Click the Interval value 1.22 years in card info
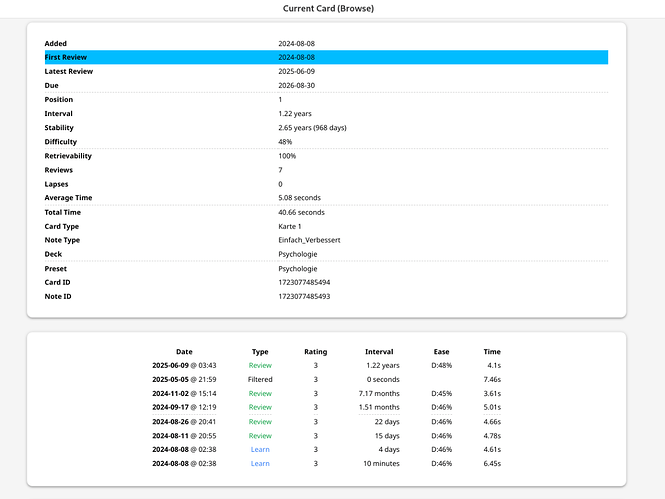665x499 pixels. pyautogui.click(x=295, y=114)
